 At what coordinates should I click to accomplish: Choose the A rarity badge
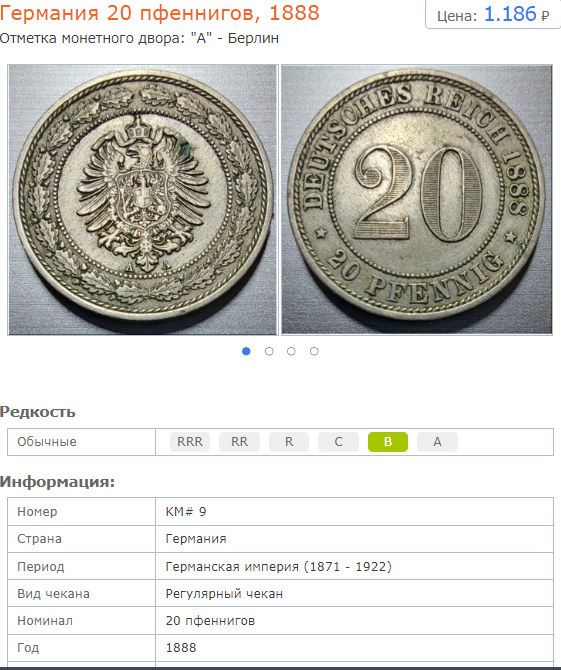(x=437, y=442)
